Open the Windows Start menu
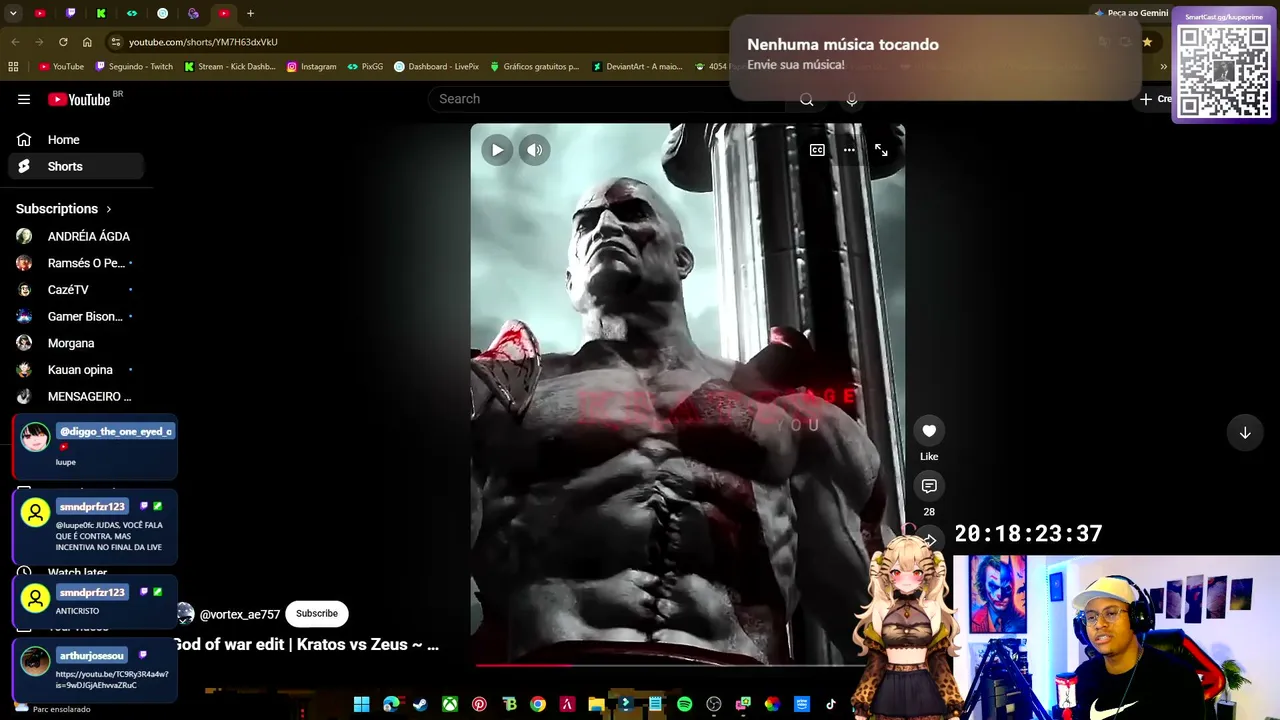 [x=361, y=704]
